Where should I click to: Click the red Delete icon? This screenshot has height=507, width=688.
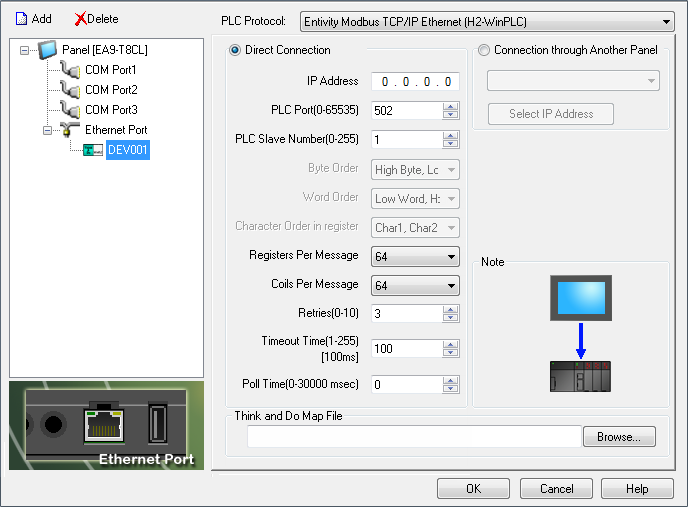(81, 19)
